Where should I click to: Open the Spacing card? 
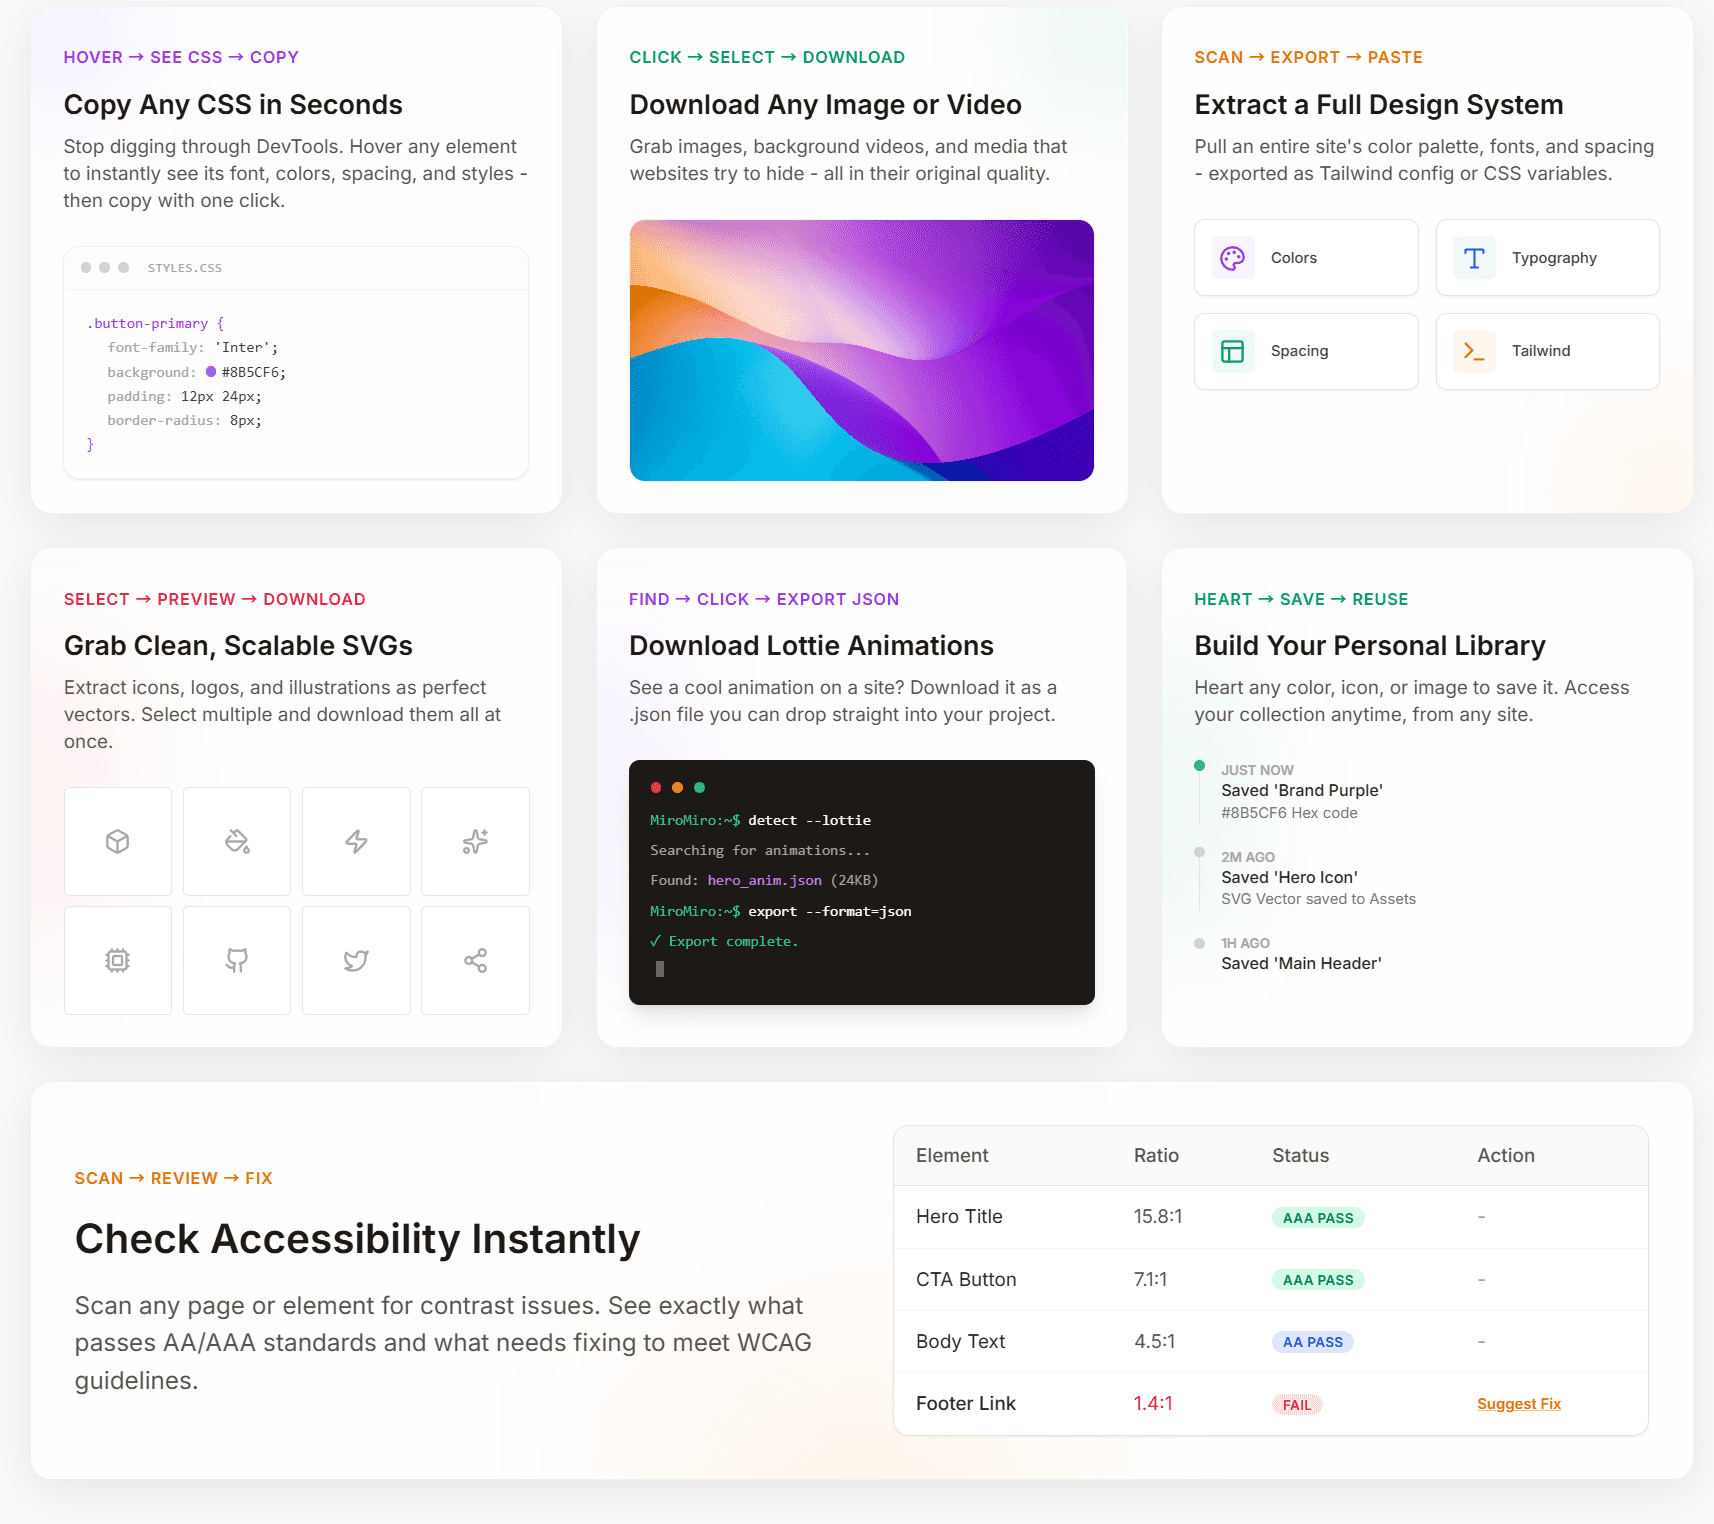tap(1305, 351)
